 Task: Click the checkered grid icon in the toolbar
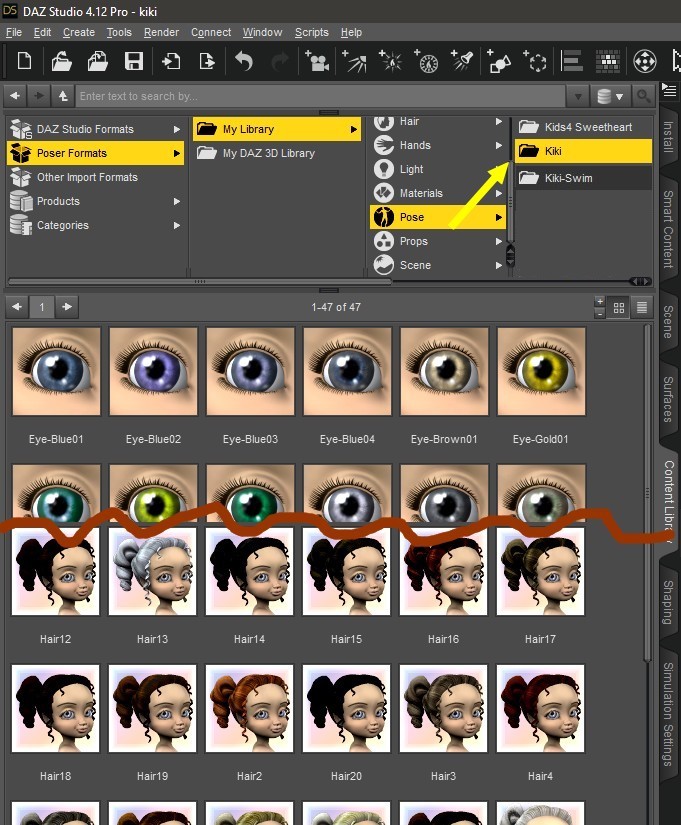(x=608, y=61)
